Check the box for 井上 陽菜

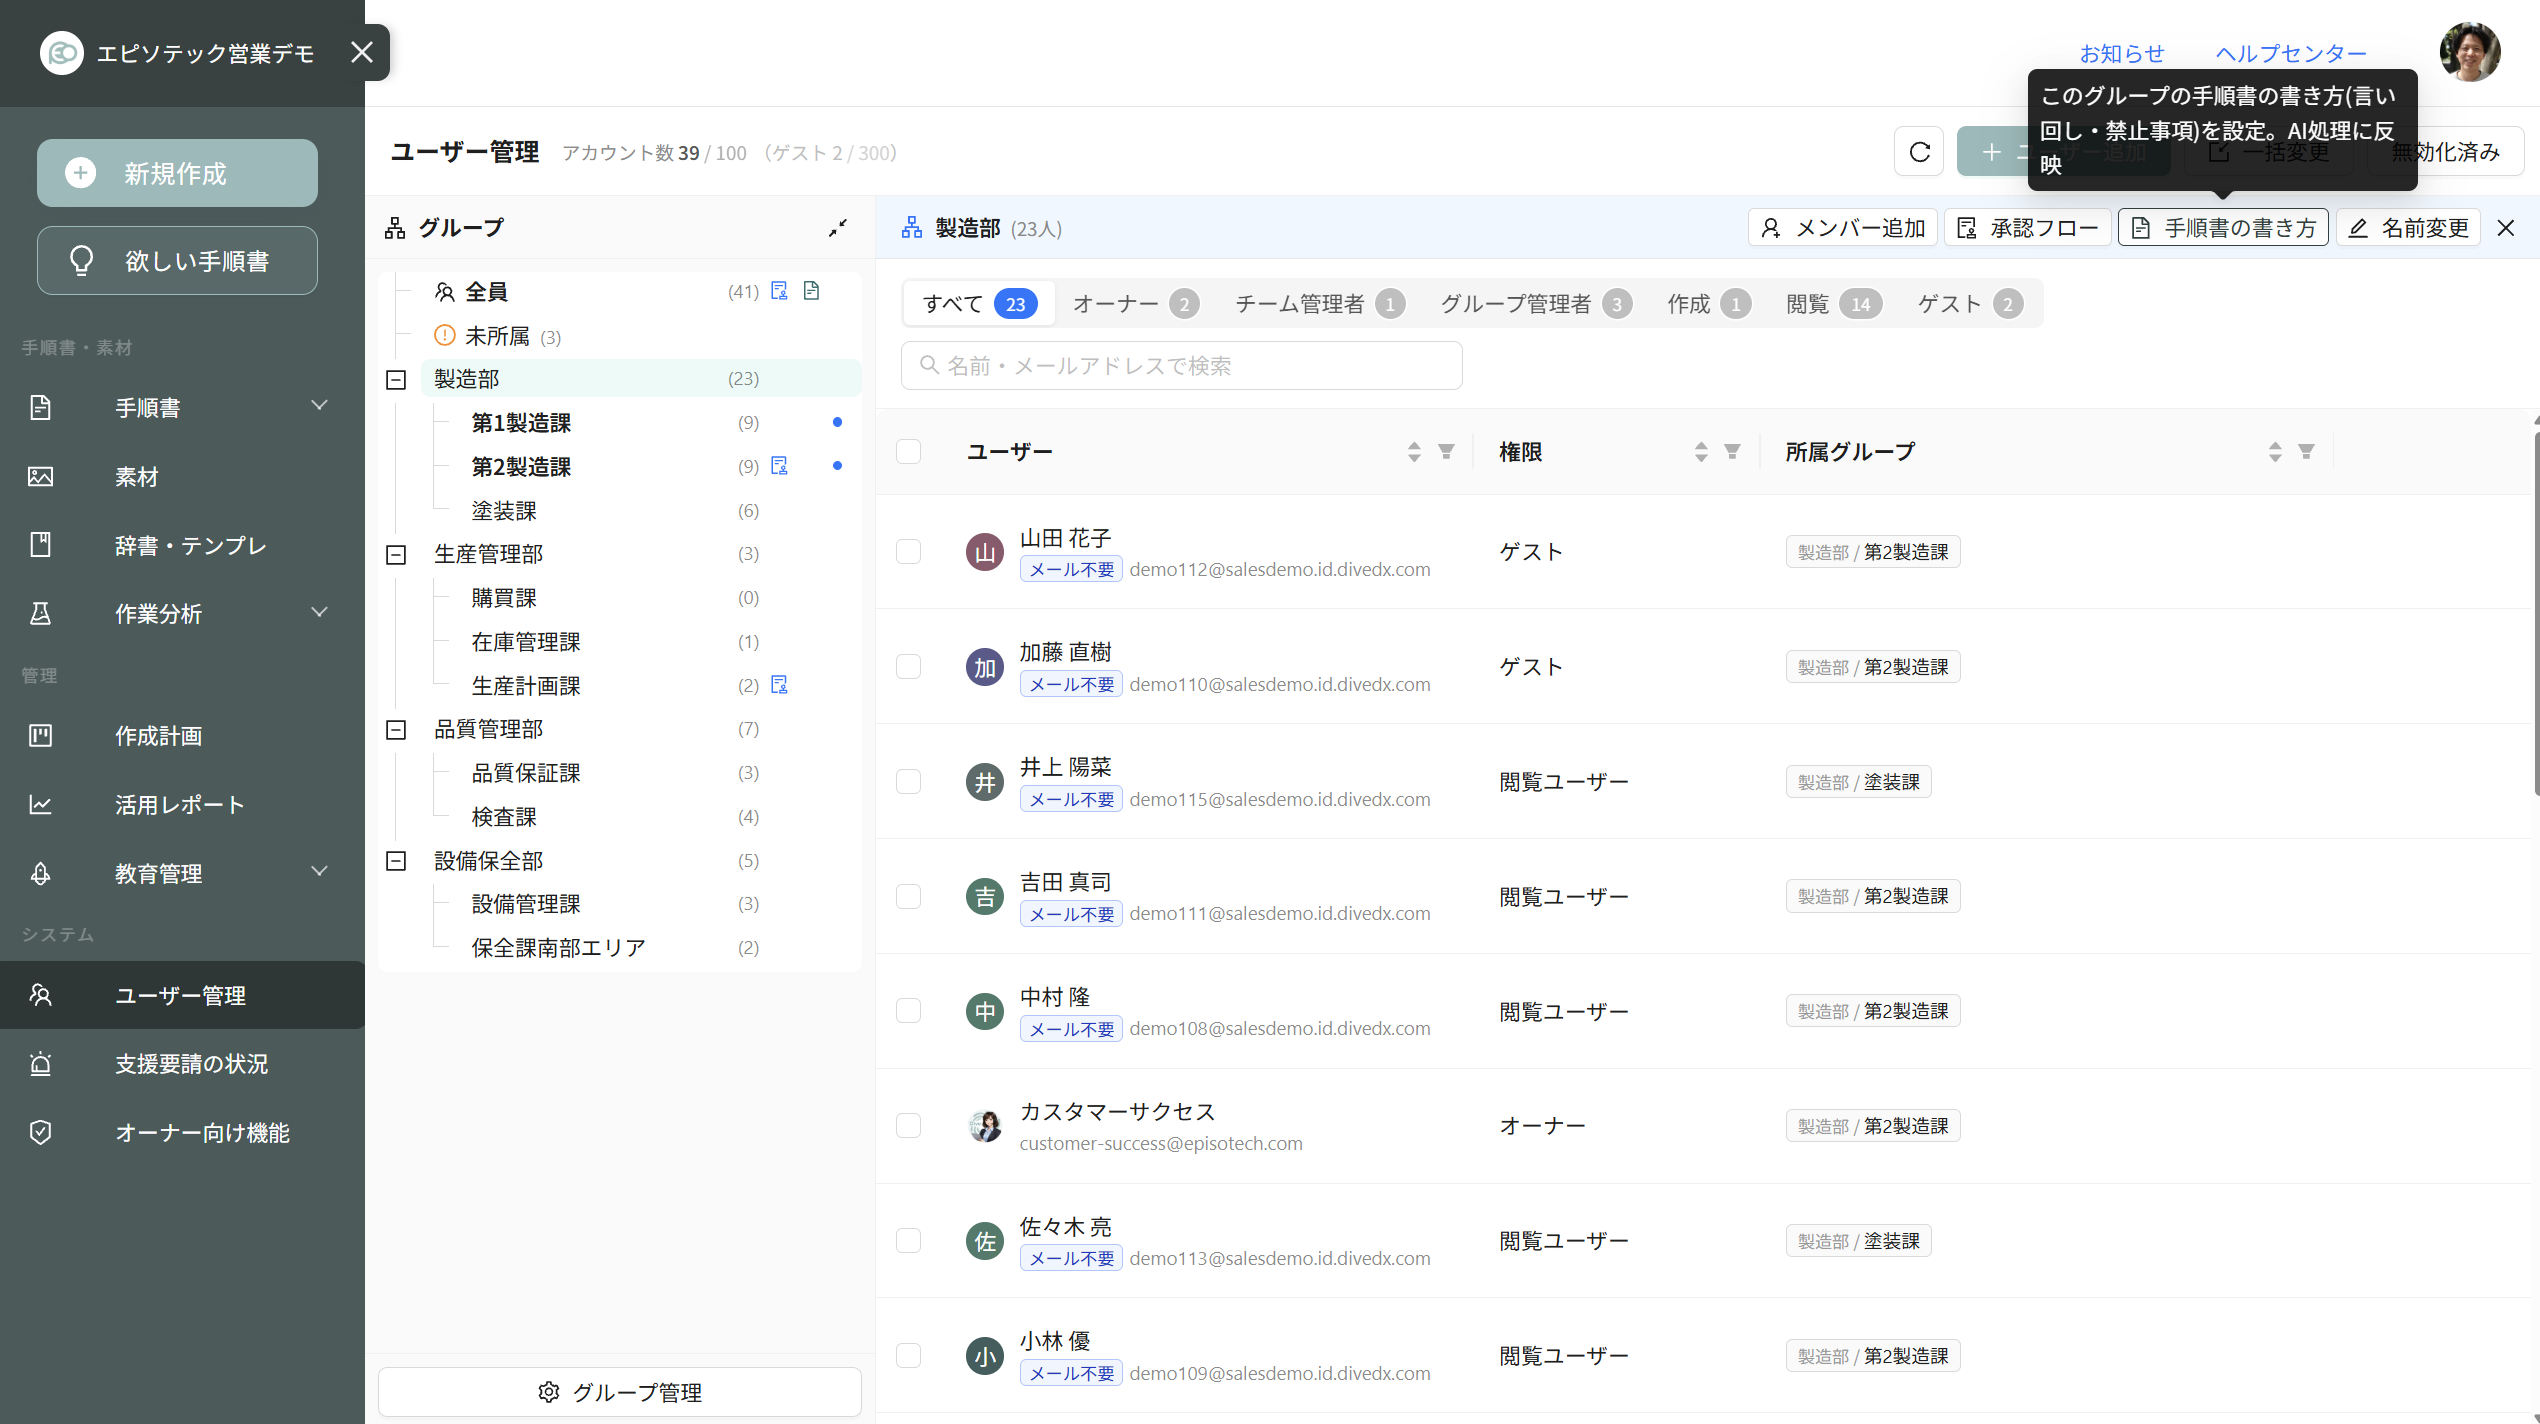(908, 782)
